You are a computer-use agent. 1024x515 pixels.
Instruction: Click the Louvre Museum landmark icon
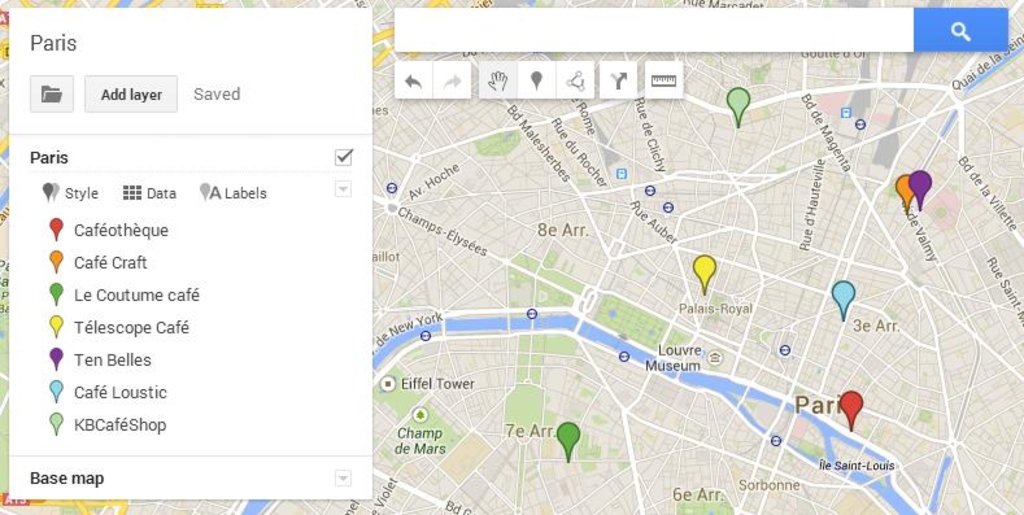pyautogui.click(x=716, y=357)
